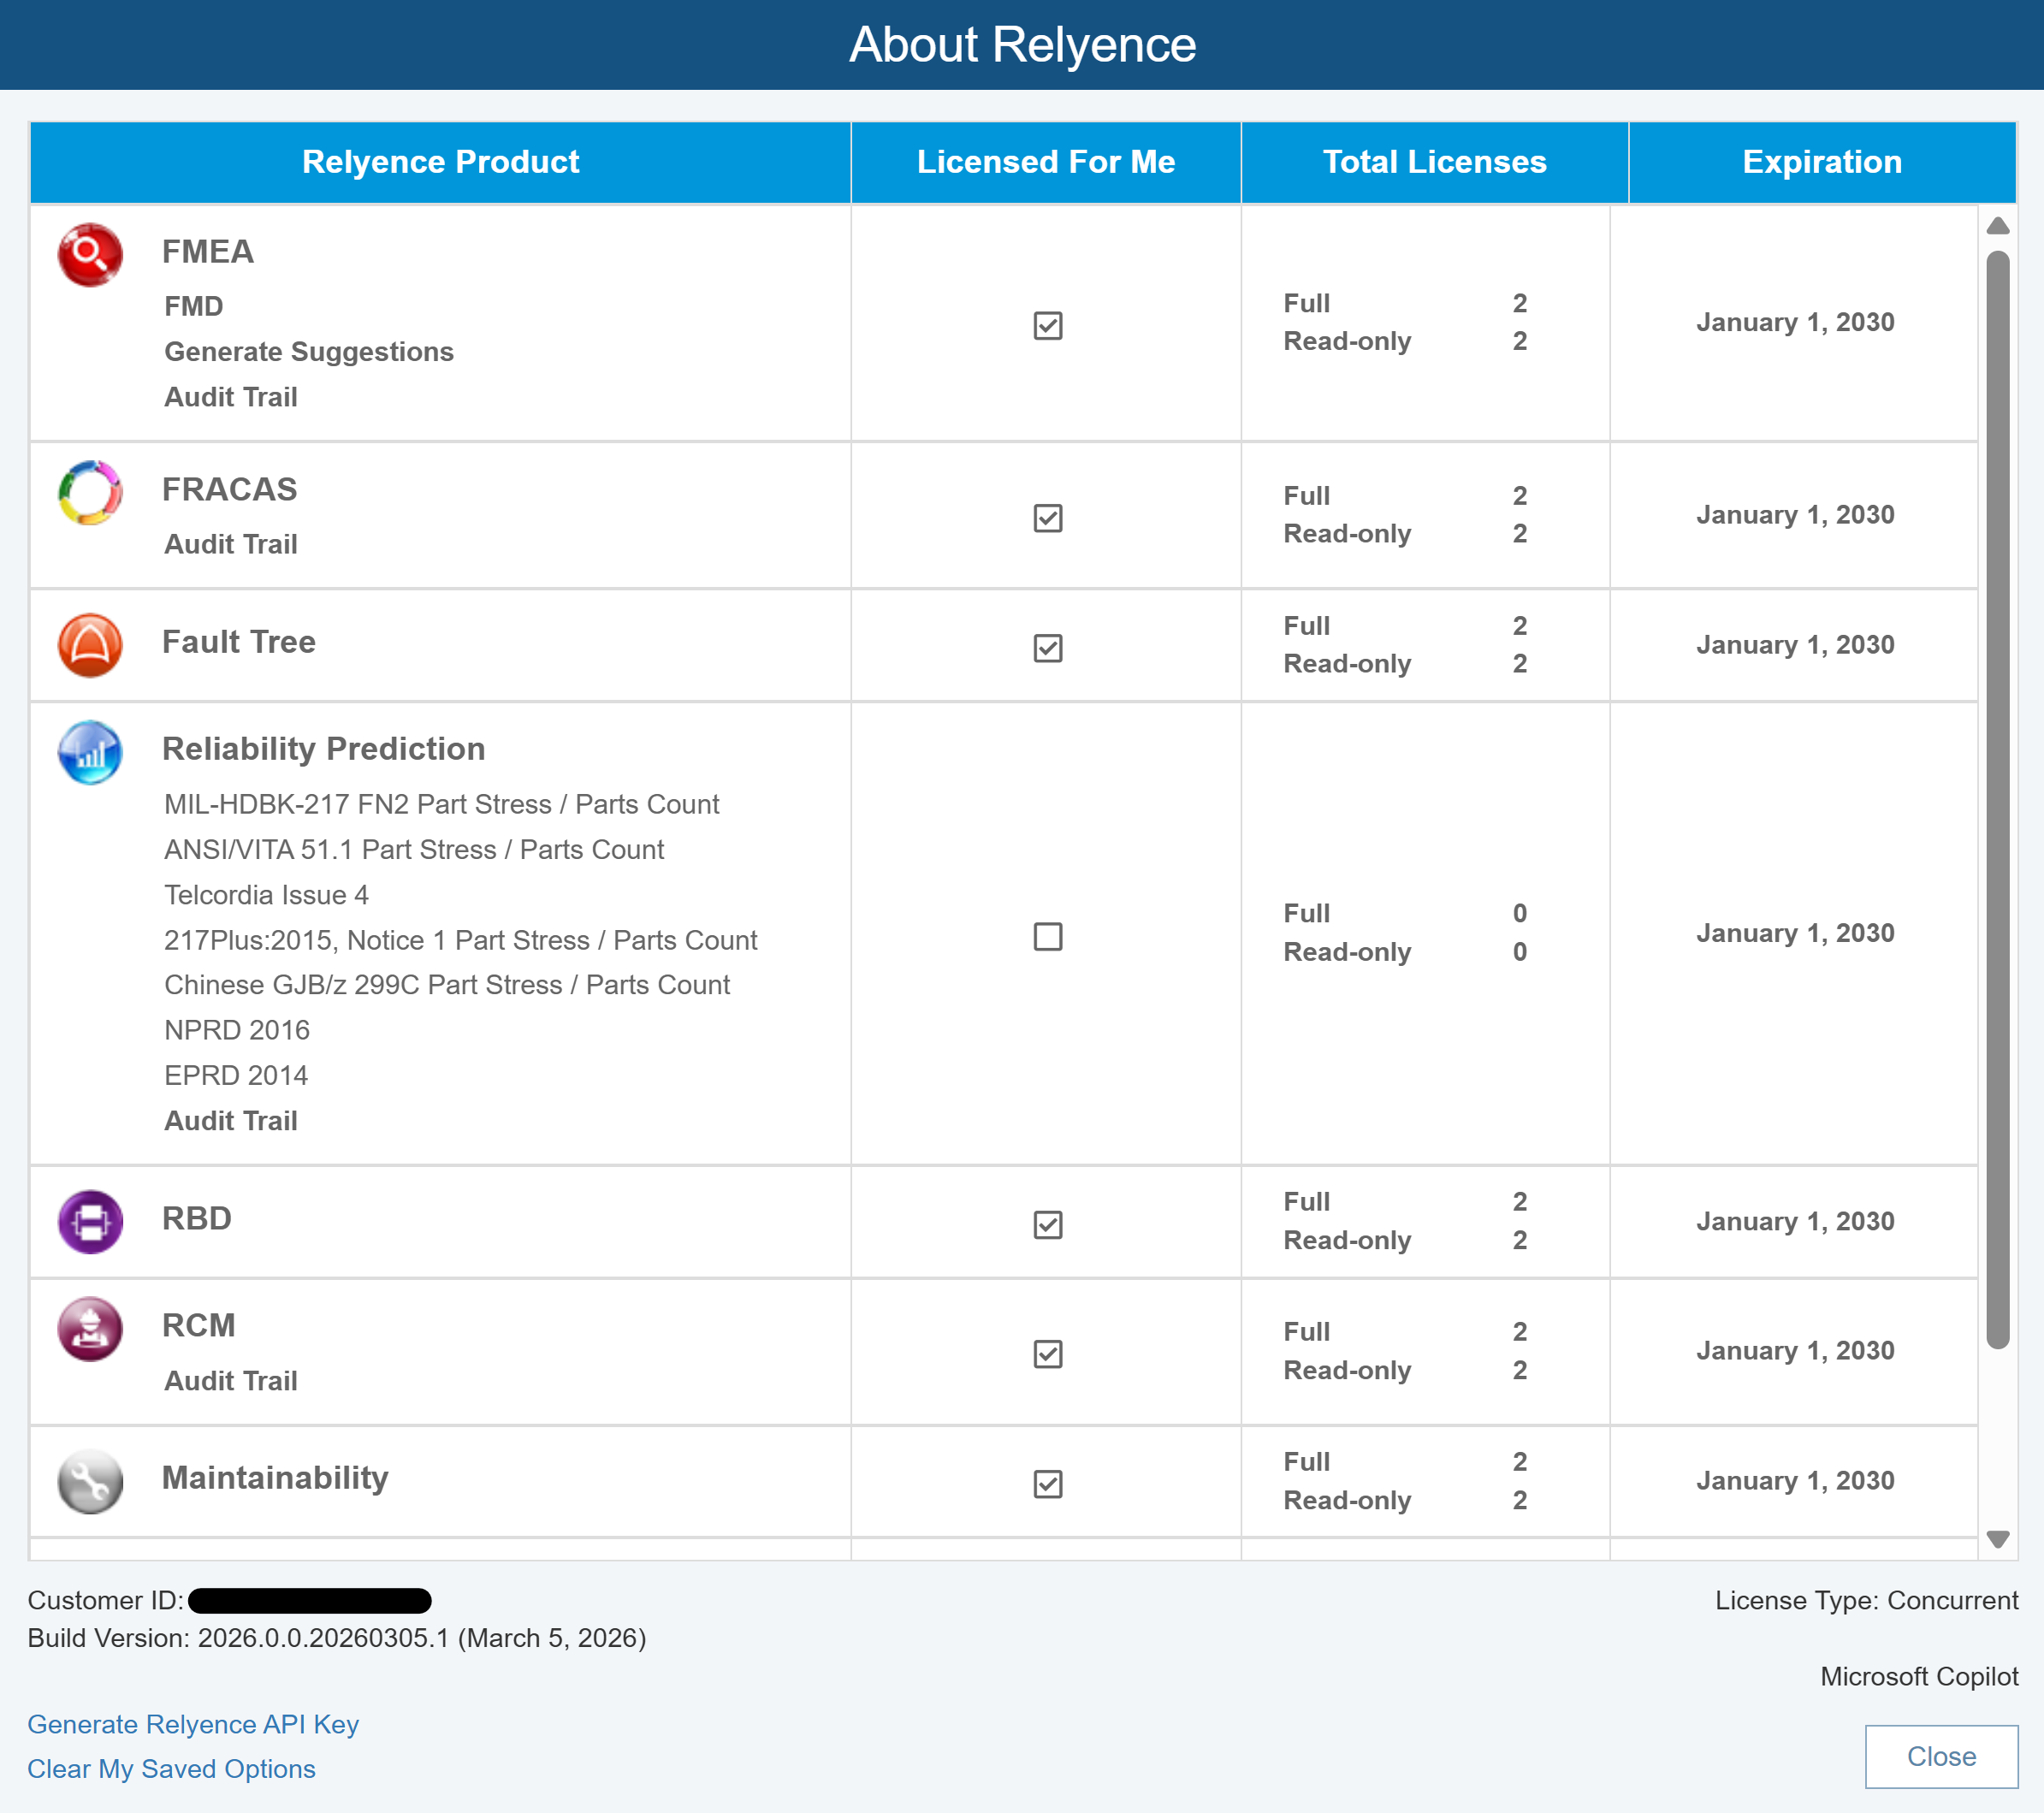Click the scroll down arrow

pos(1997,1539)
